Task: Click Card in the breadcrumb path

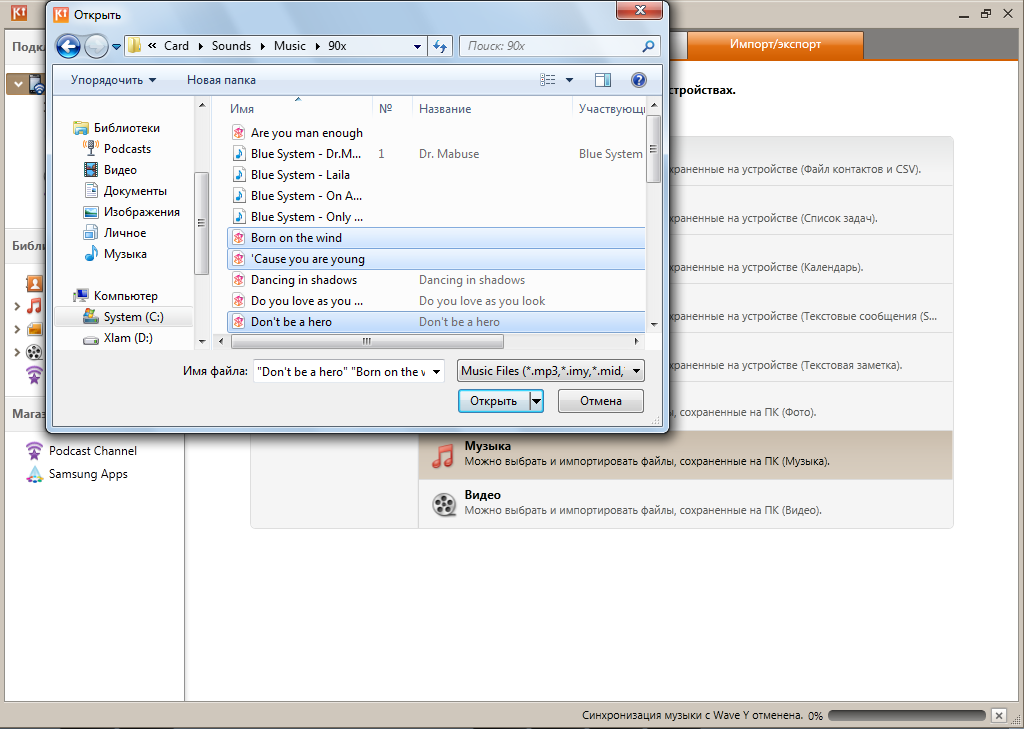Action: pyautogui.click(x=176, y=46)
